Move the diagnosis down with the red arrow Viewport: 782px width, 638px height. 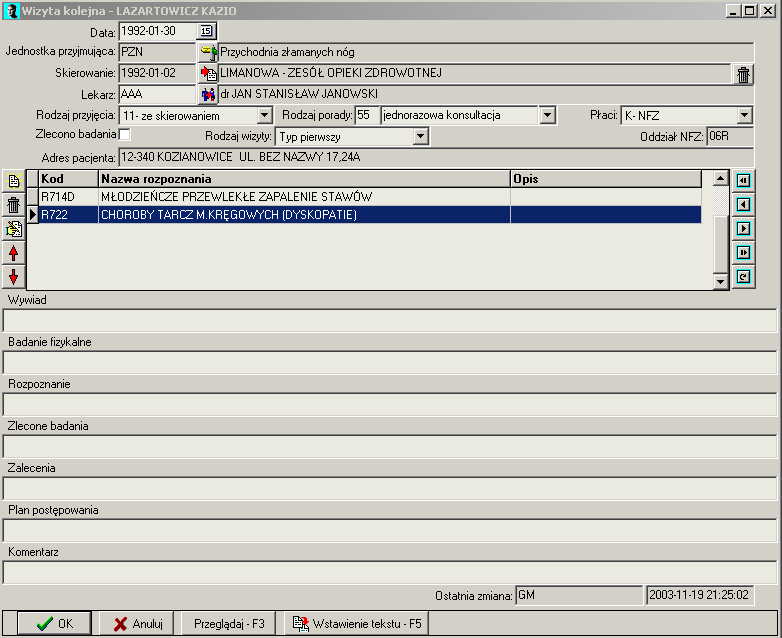[13, 277]
